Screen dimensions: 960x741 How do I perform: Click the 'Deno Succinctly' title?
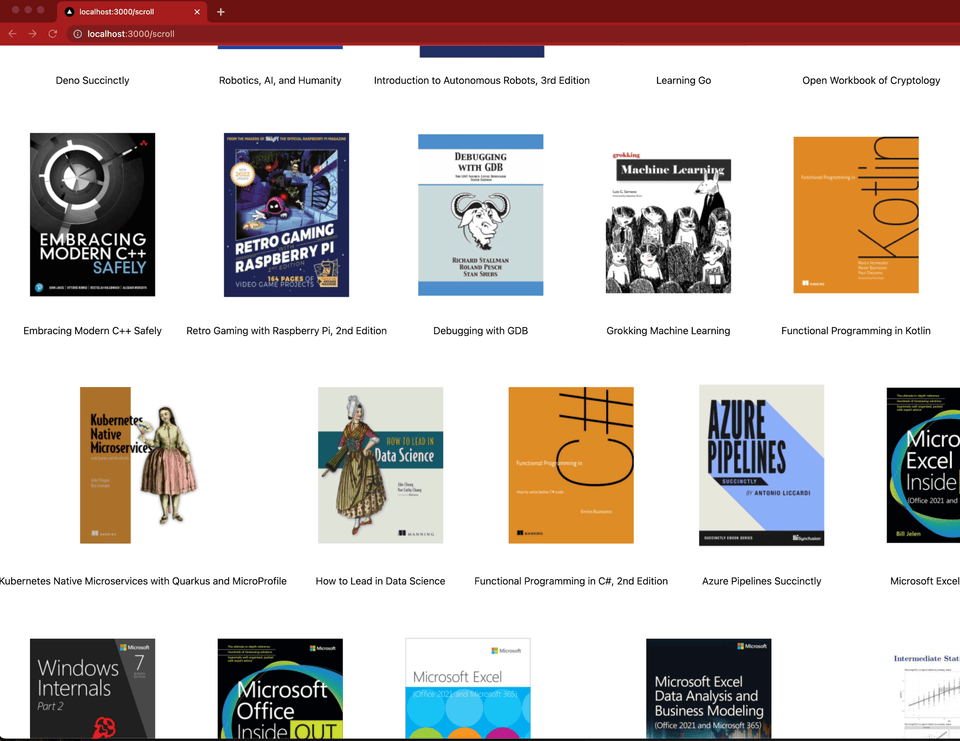coord(92,80)
